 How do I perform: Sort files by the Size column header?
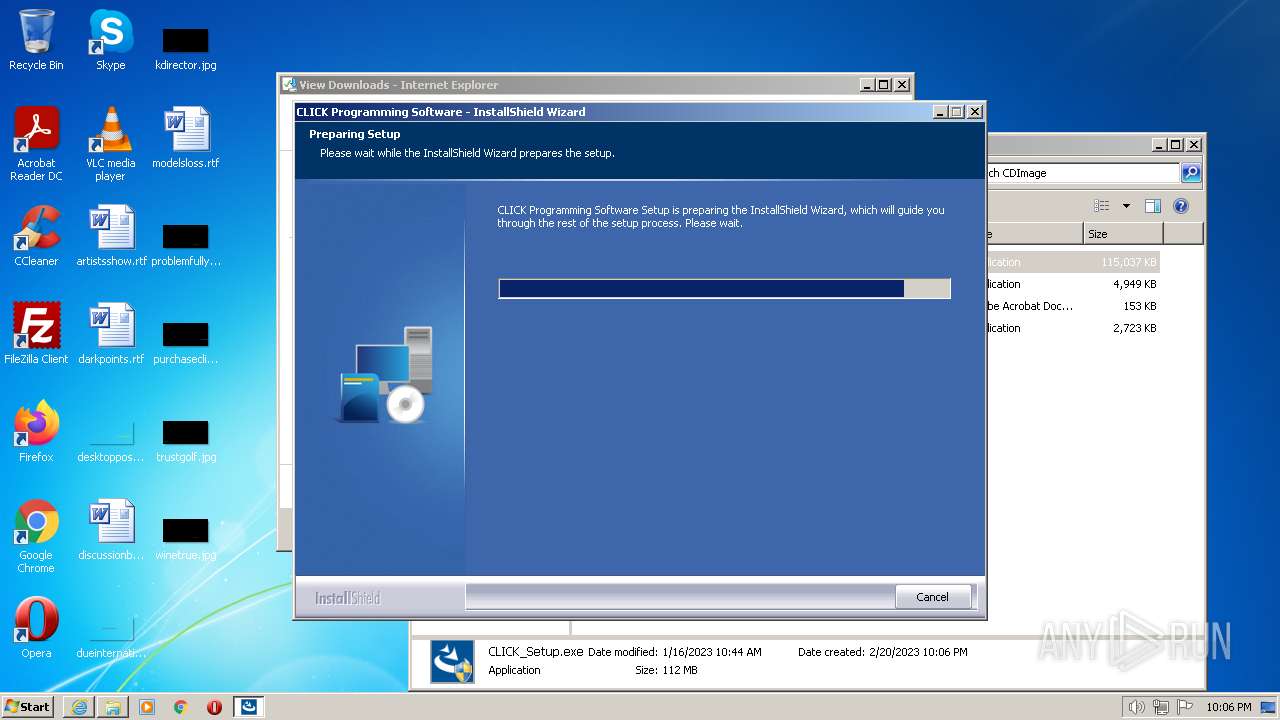1123,234
